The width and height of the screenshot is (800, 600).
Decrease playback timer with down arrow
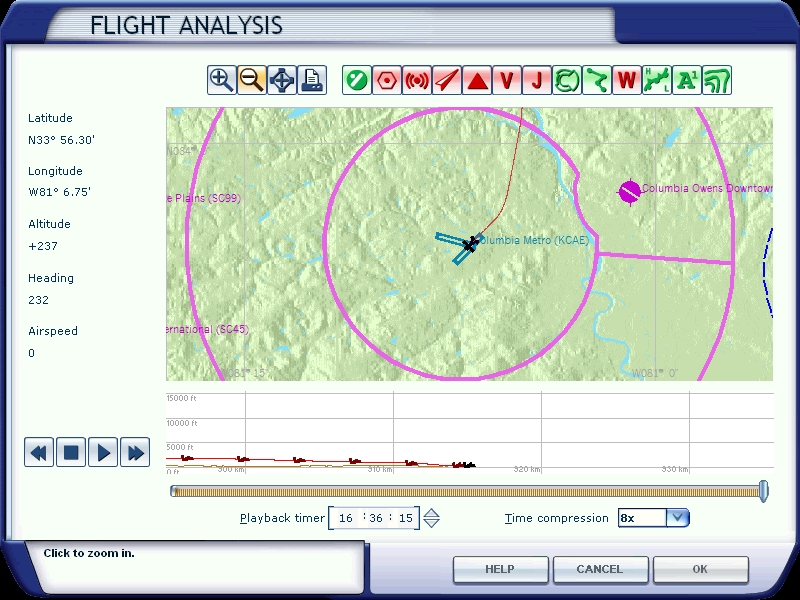pyautogui.click(x=432, y=523)
